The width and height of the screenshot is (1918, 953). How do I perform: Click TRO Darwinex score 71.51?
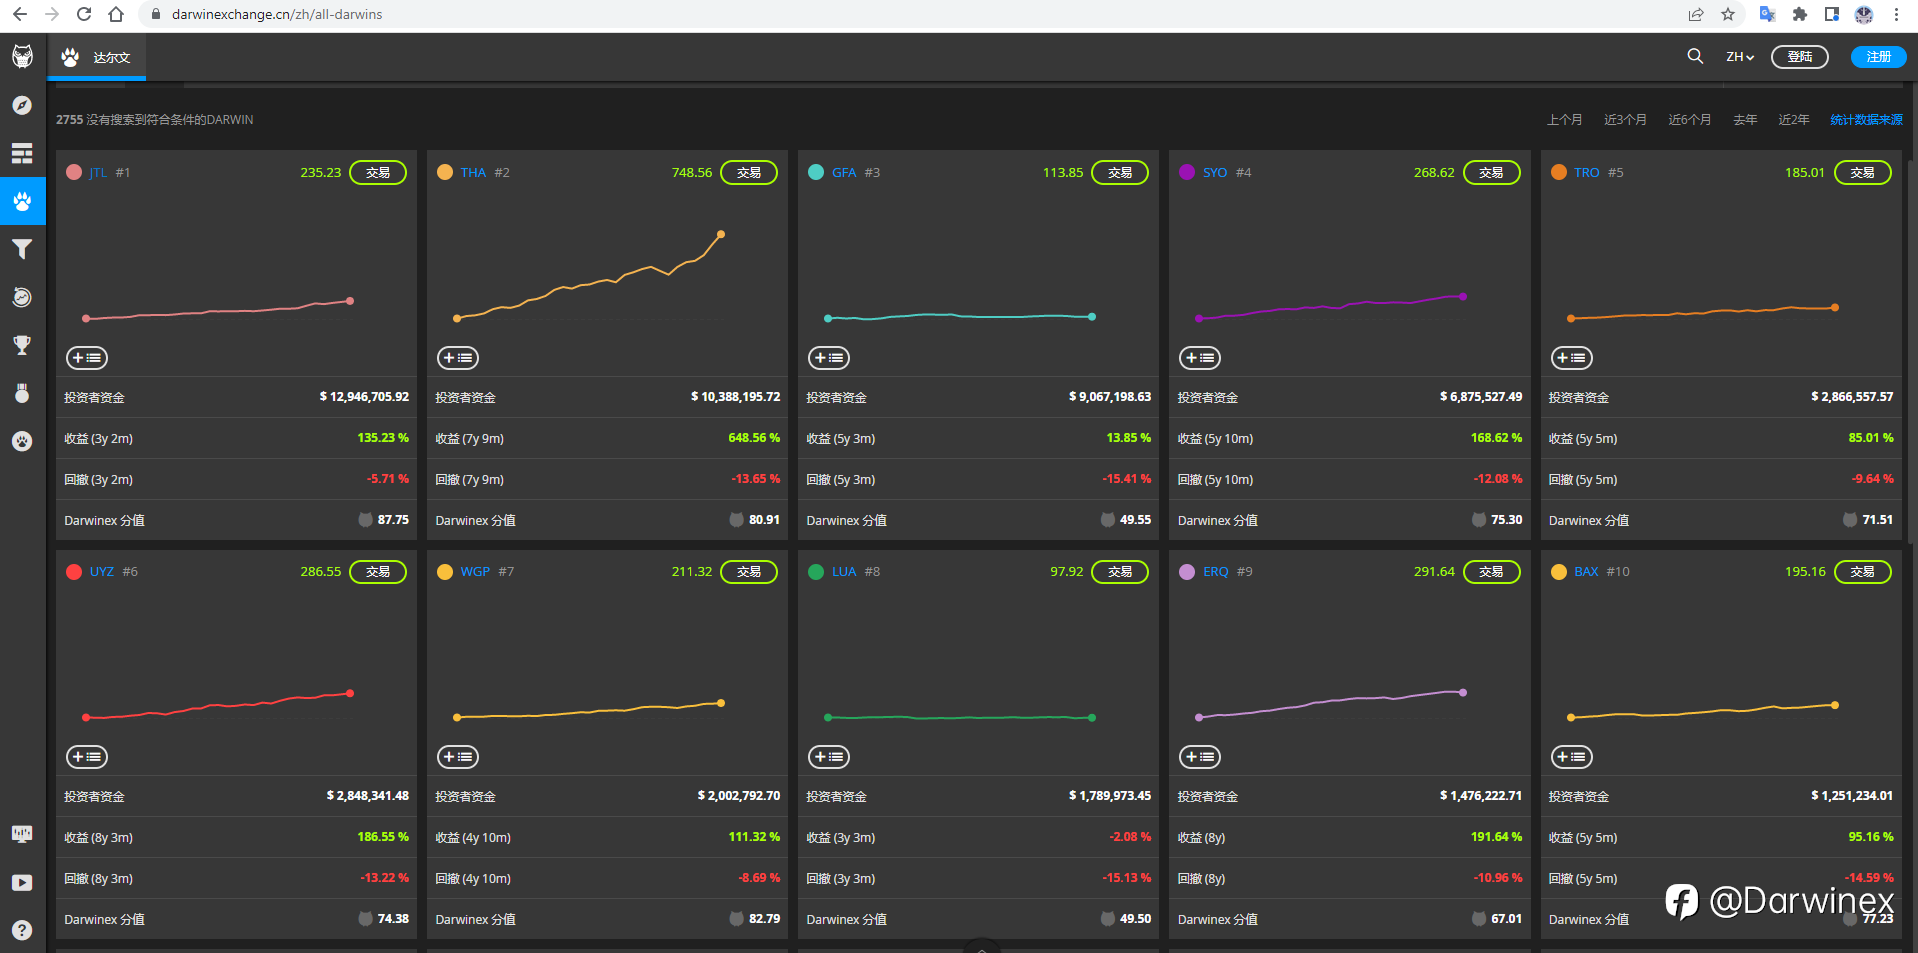click(1877, 520)
